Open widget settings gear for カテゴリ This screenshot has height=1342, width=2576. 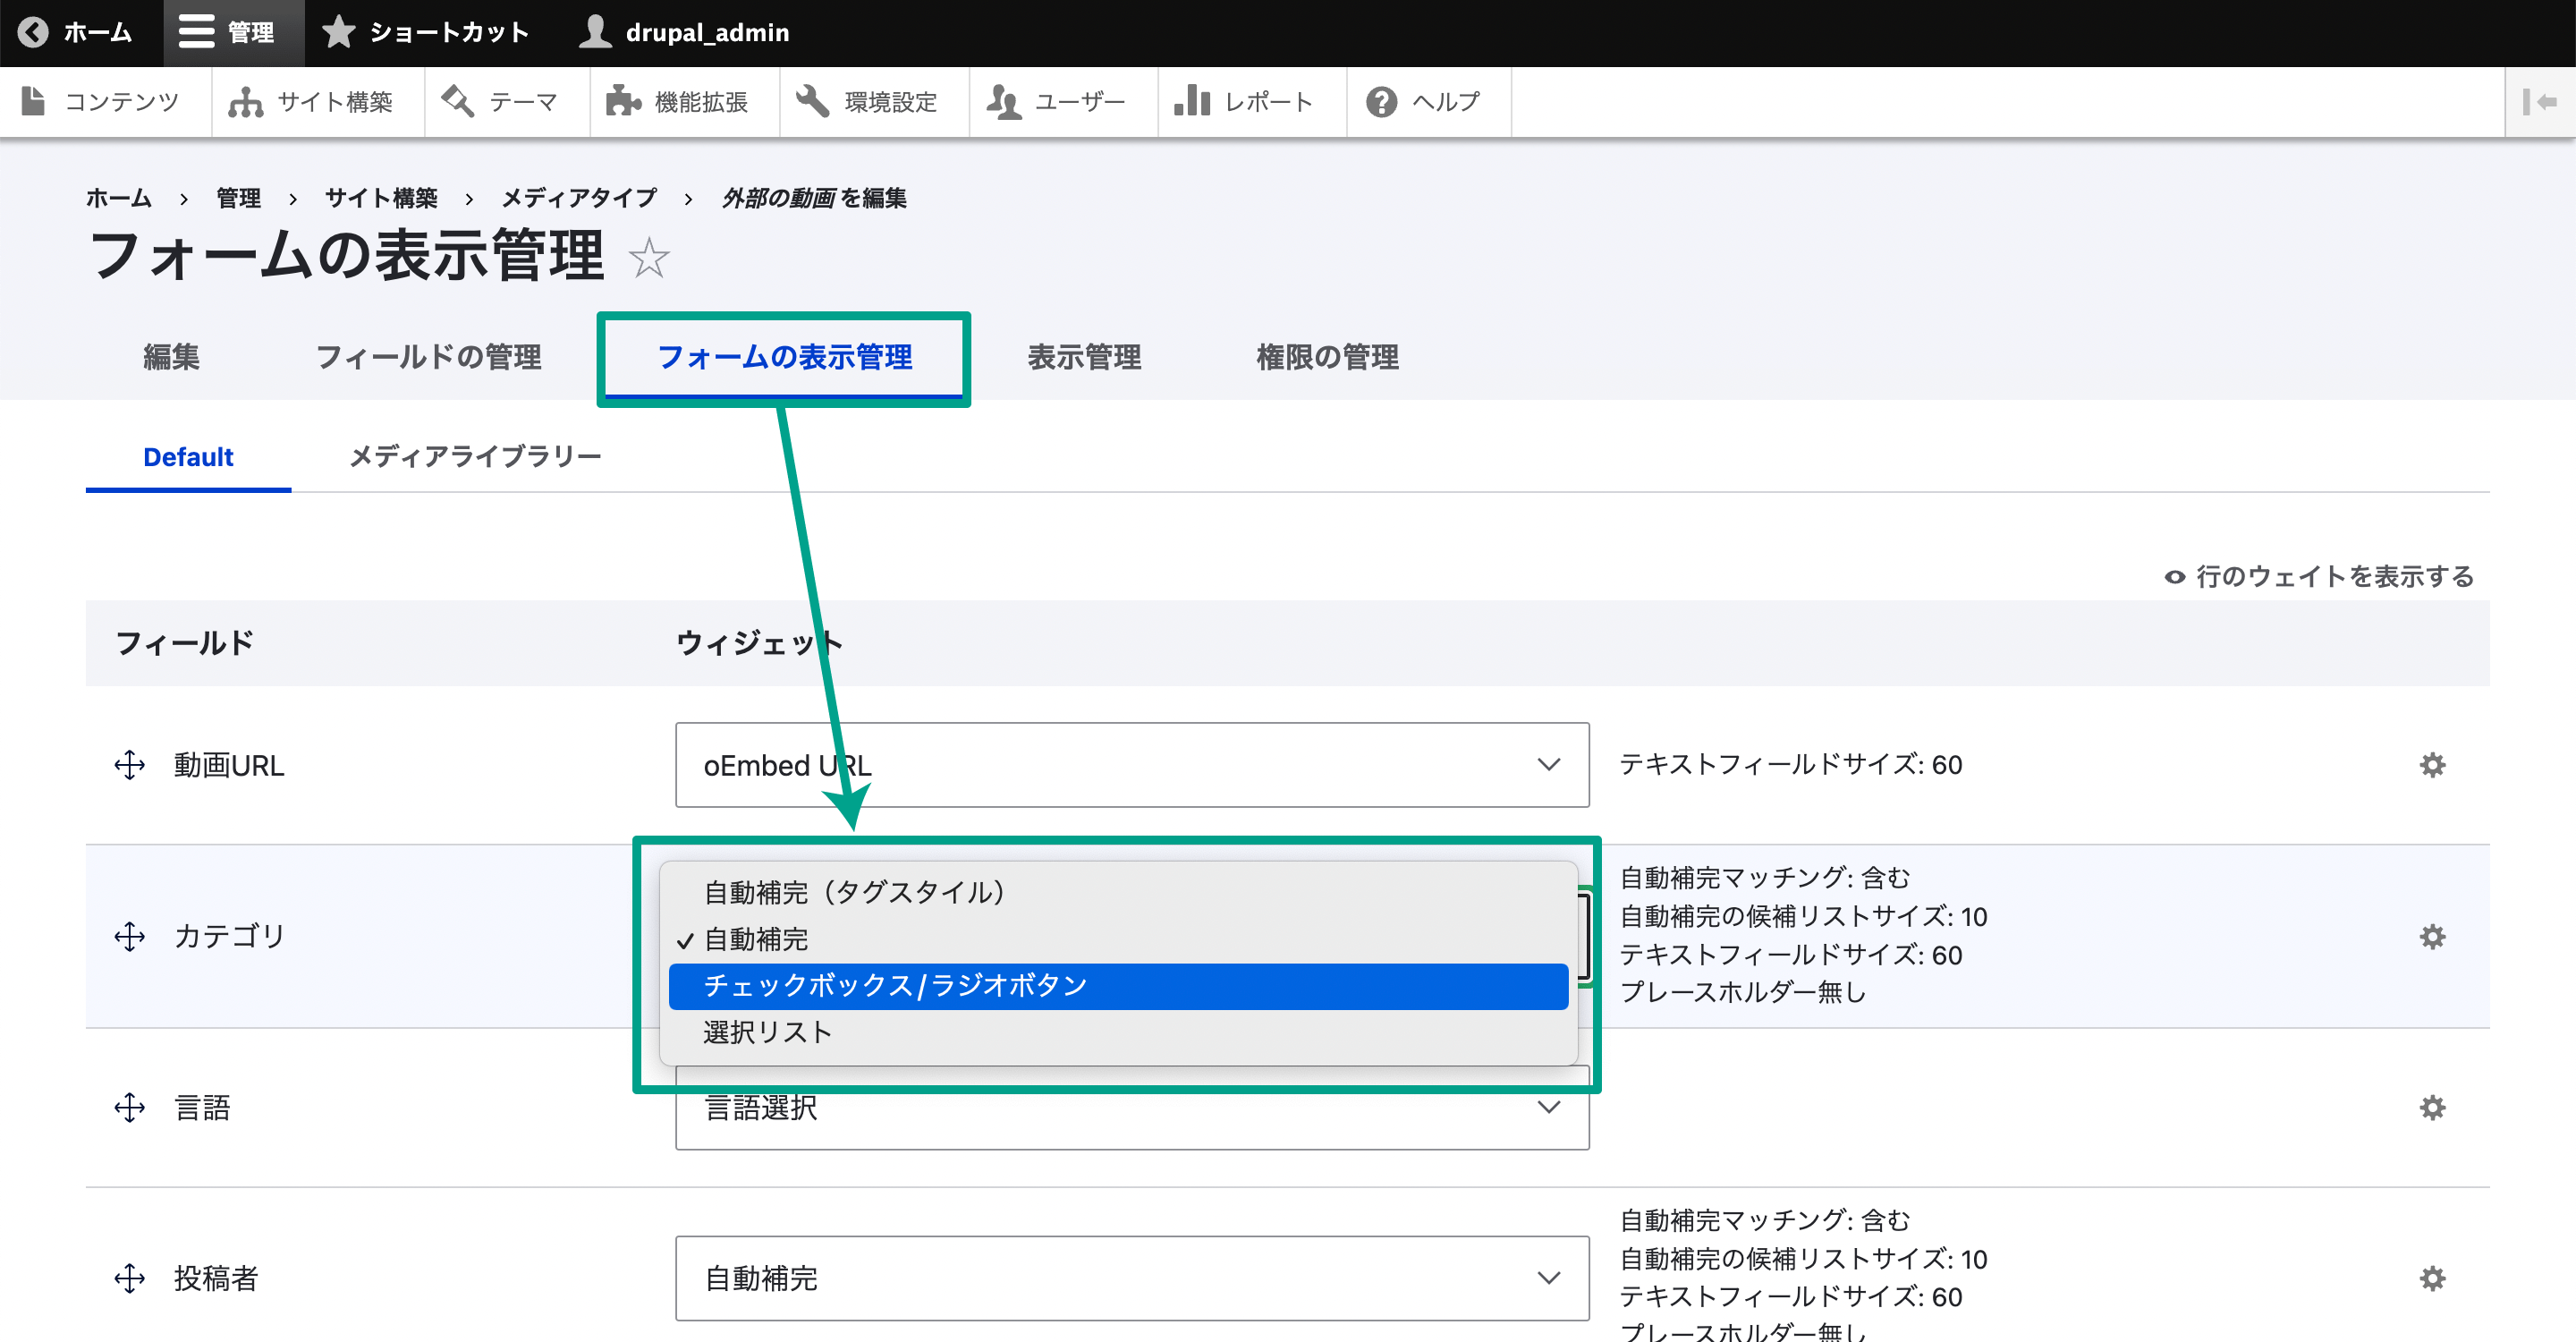[x=2432, y=936]
